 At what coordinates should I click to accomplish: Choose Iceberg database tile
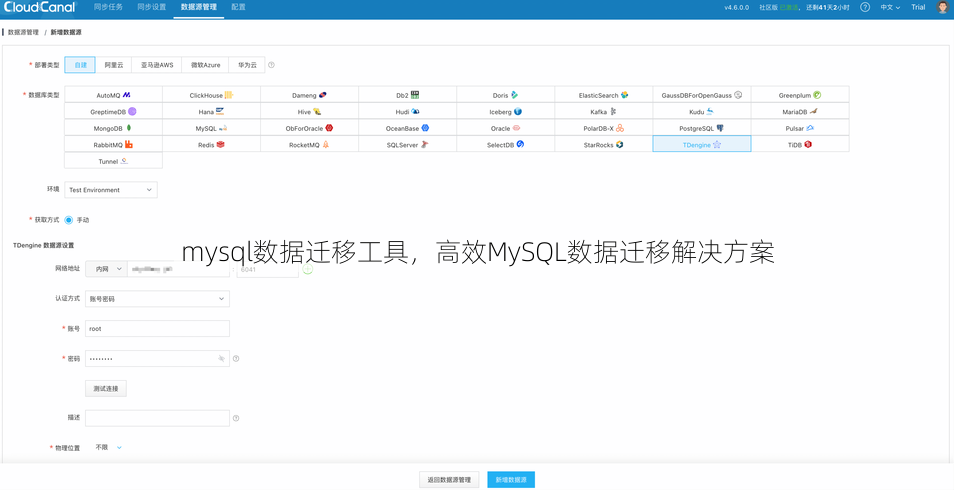point(505,111)
